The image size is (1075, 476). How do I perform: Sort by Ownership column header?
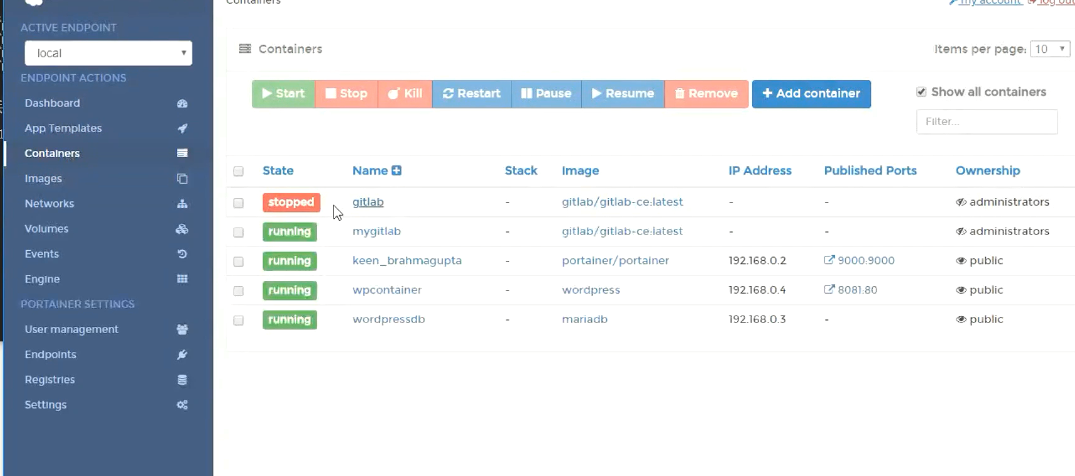tap(987, 171)
